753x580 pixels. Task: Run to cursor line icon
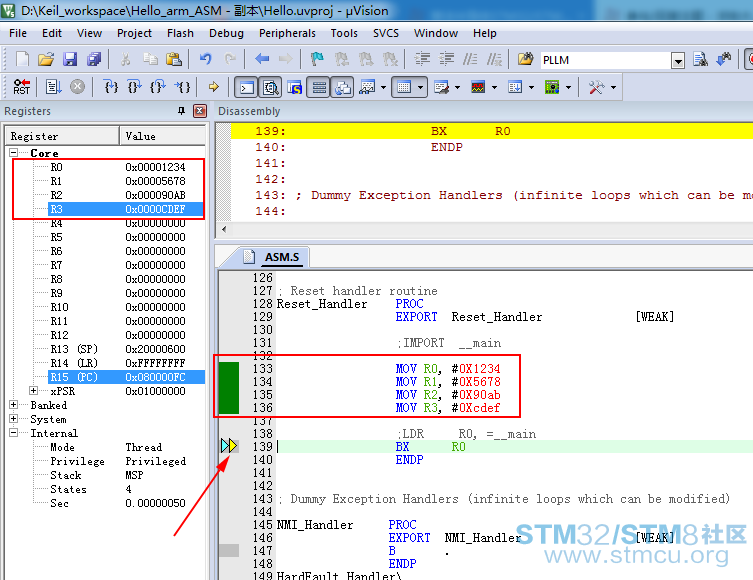pos(182,87)
